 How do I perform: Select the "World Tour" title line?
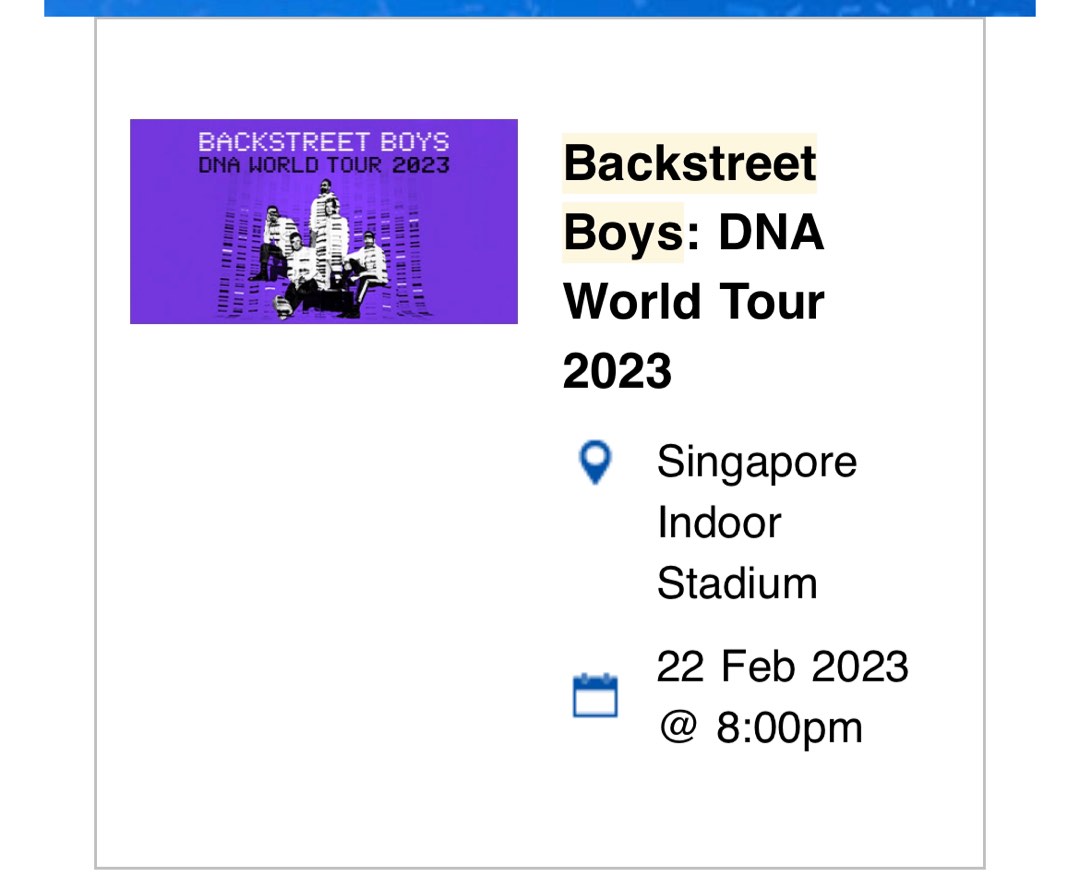693,302
